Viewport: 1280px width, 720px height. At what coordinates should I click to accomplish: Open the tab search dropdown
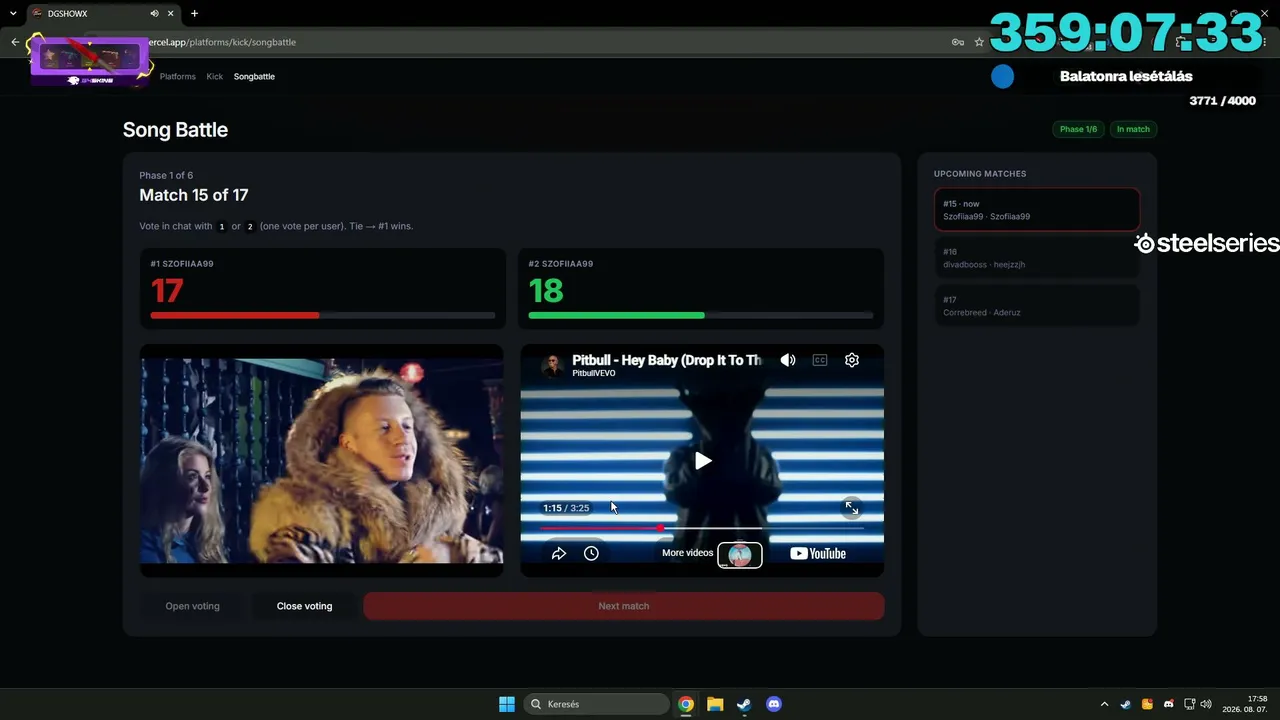pos(13,14)
